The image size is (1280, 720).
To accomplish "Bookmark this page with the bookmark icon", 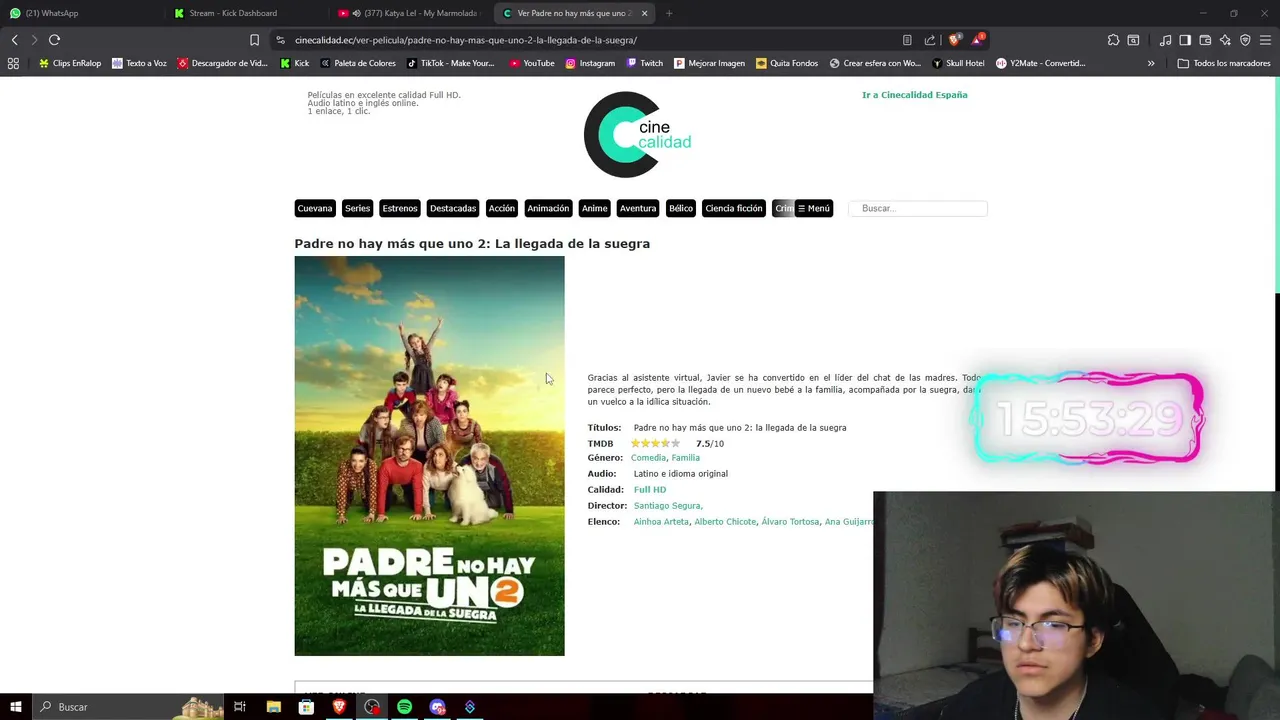I will [254, 40].
